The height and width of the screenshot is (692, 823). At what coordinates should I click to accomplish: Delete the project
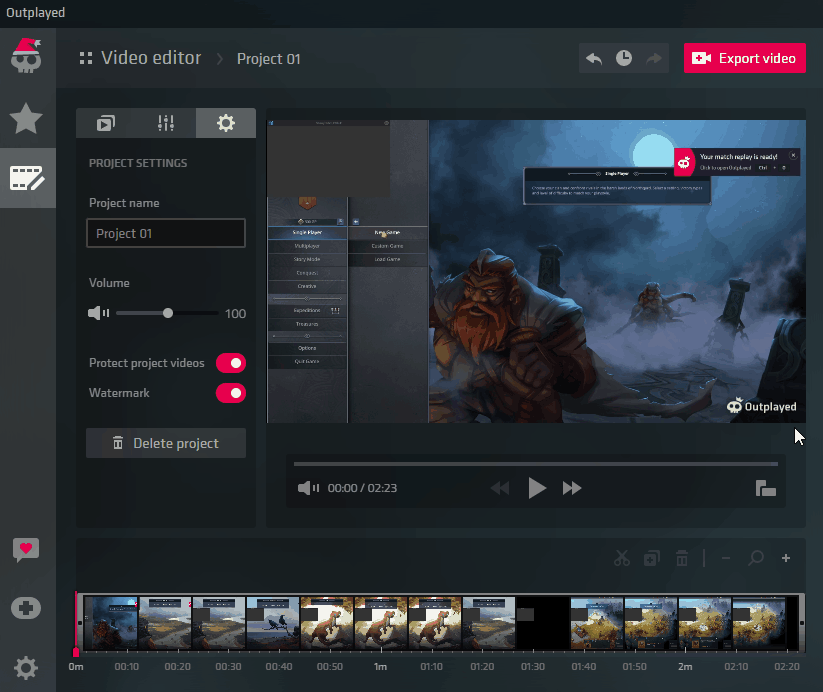tap(166, 443)
